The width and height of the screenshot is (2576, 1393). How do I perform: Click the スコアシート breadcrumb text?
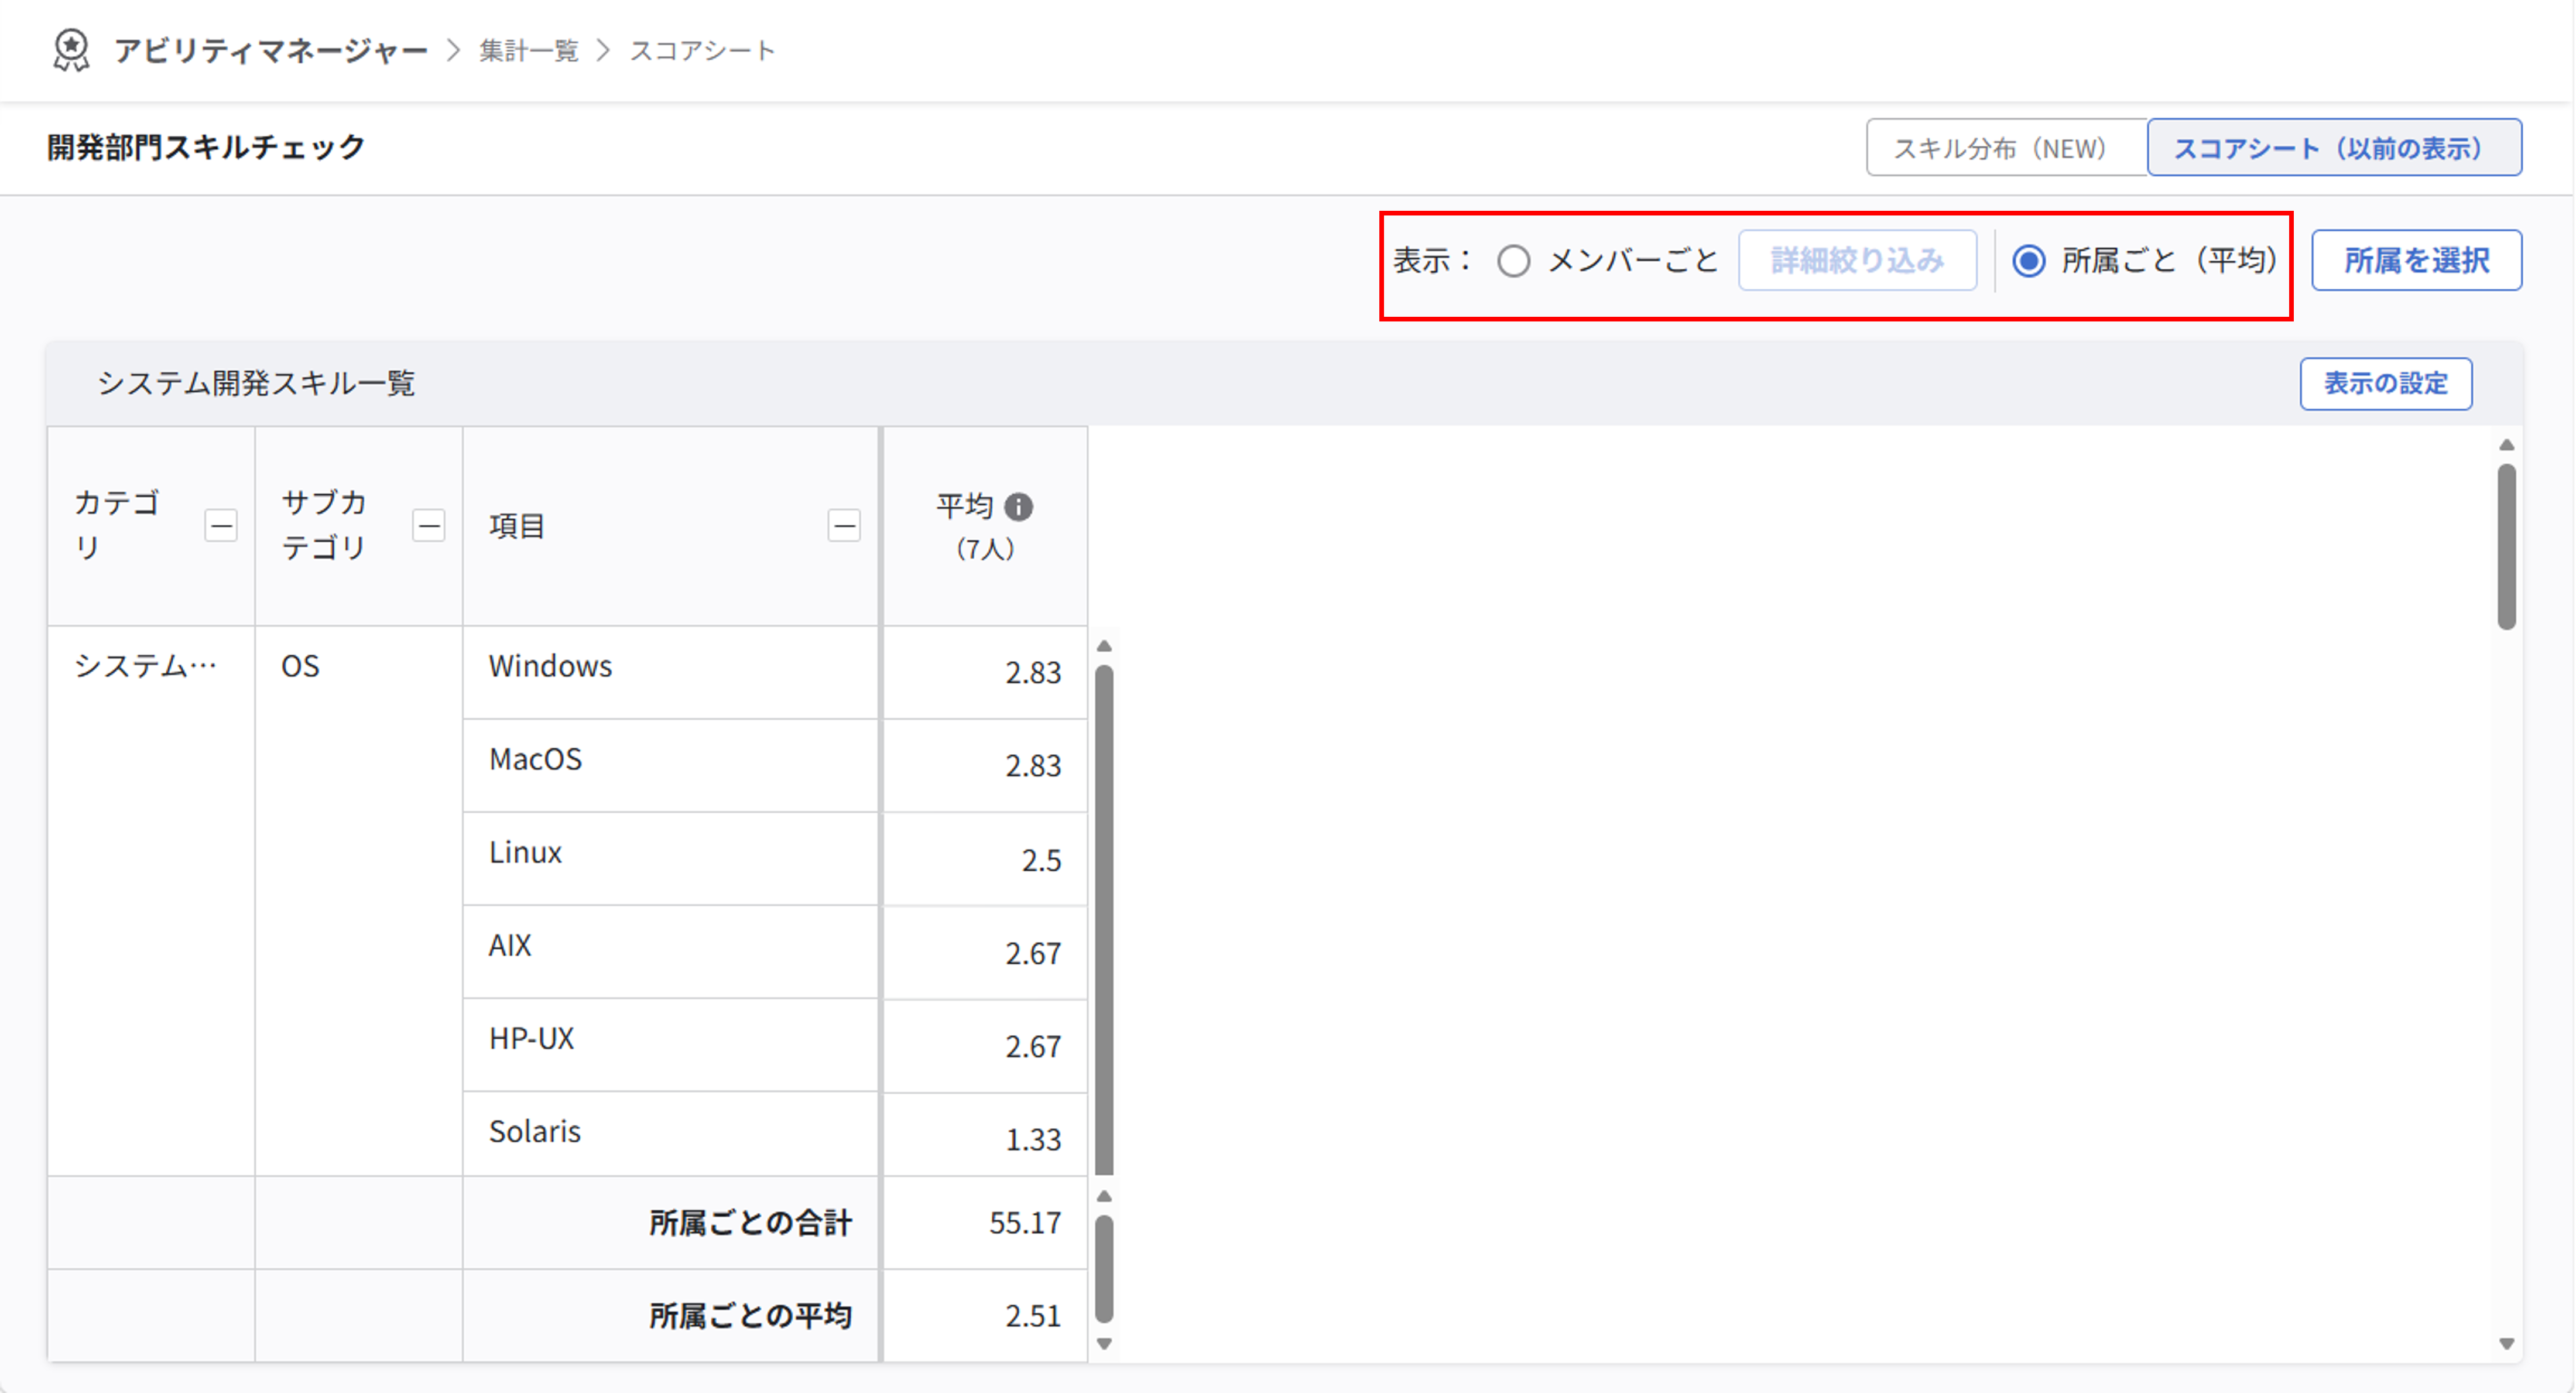(702, 51)
